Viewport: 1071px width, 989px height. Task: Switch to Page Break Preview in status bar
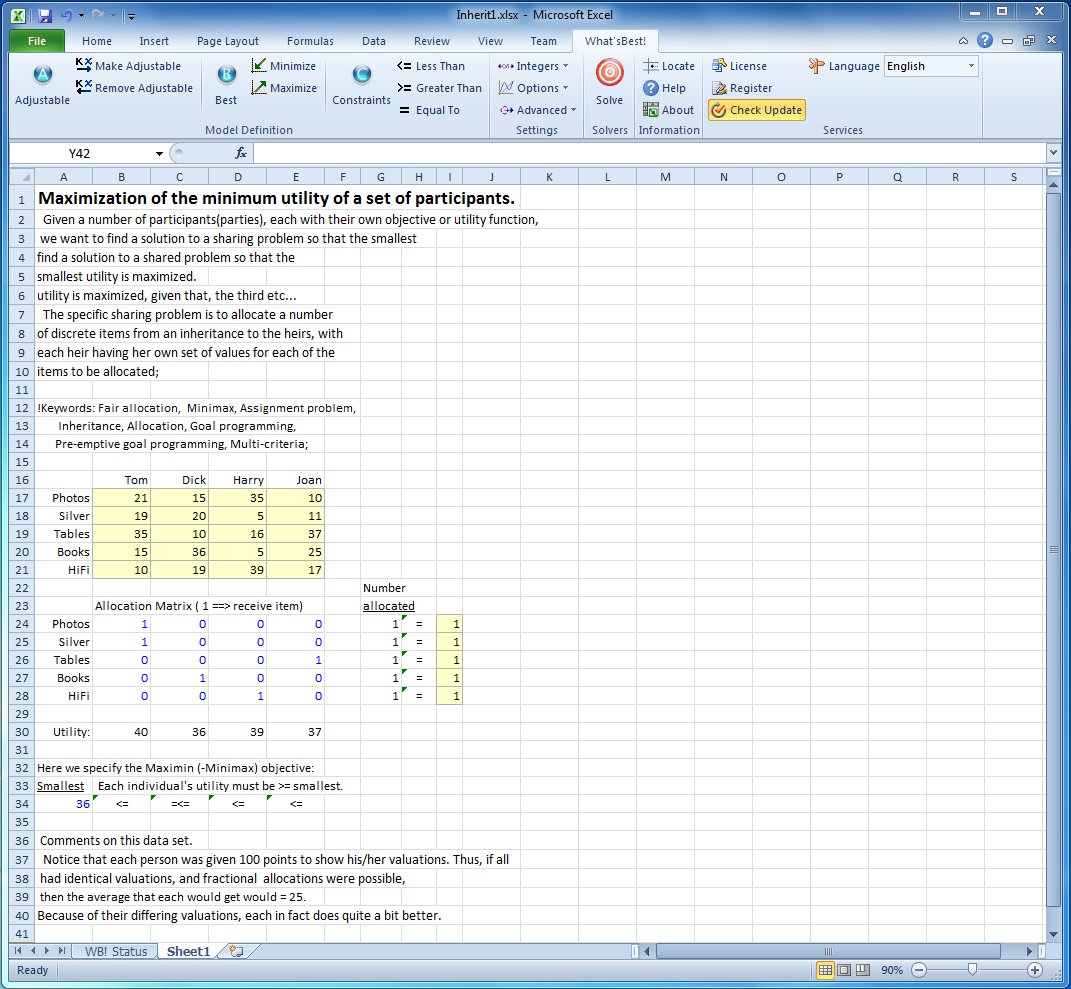point(863,970)
